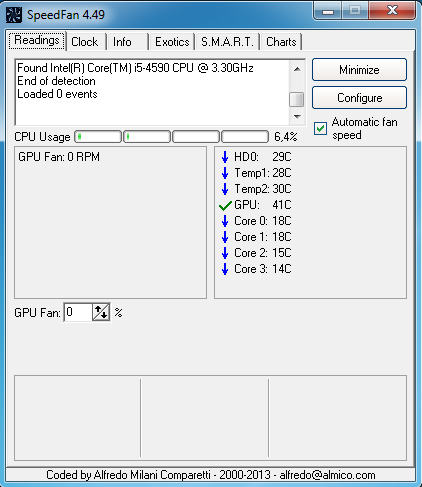Click the blue down arrow beside Core 2
The image size is (422, 487).
(225, 253)
